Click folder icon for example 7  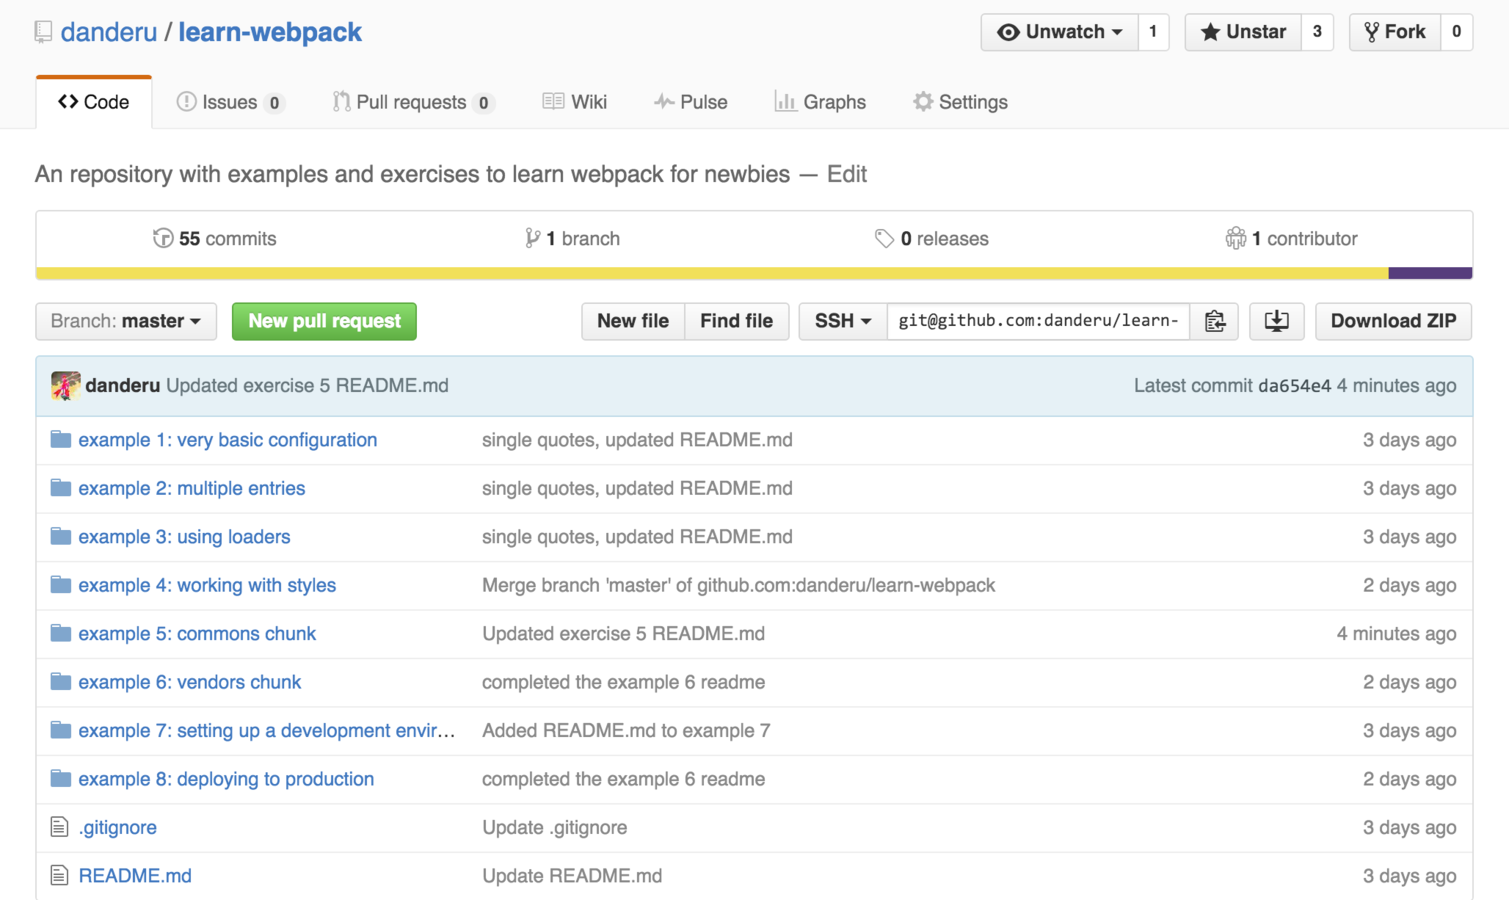(x=61, y=730)
